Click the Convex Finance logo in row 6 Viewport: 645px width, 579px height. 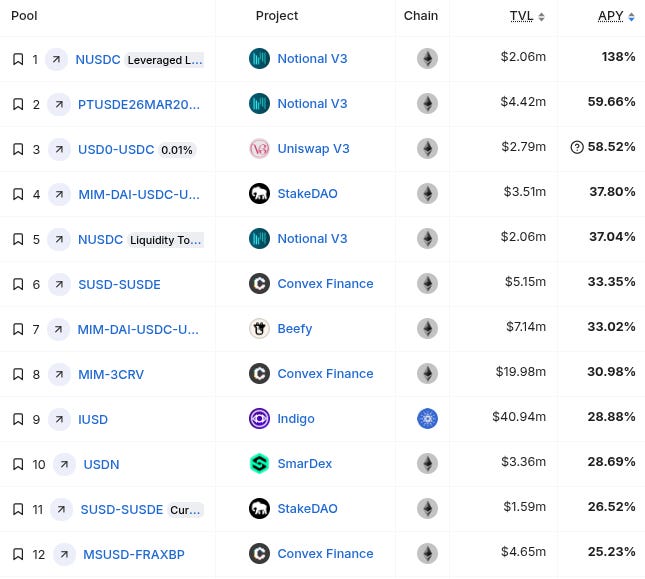click(260, 283)
